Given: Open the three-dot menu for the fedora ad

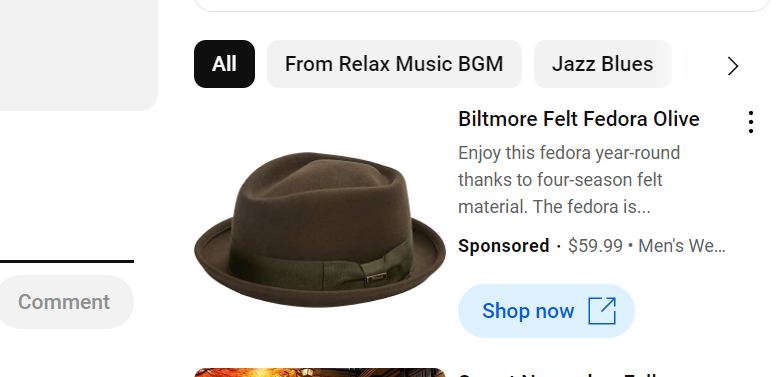Looking at the screenshot, I should tap(751, 122).
